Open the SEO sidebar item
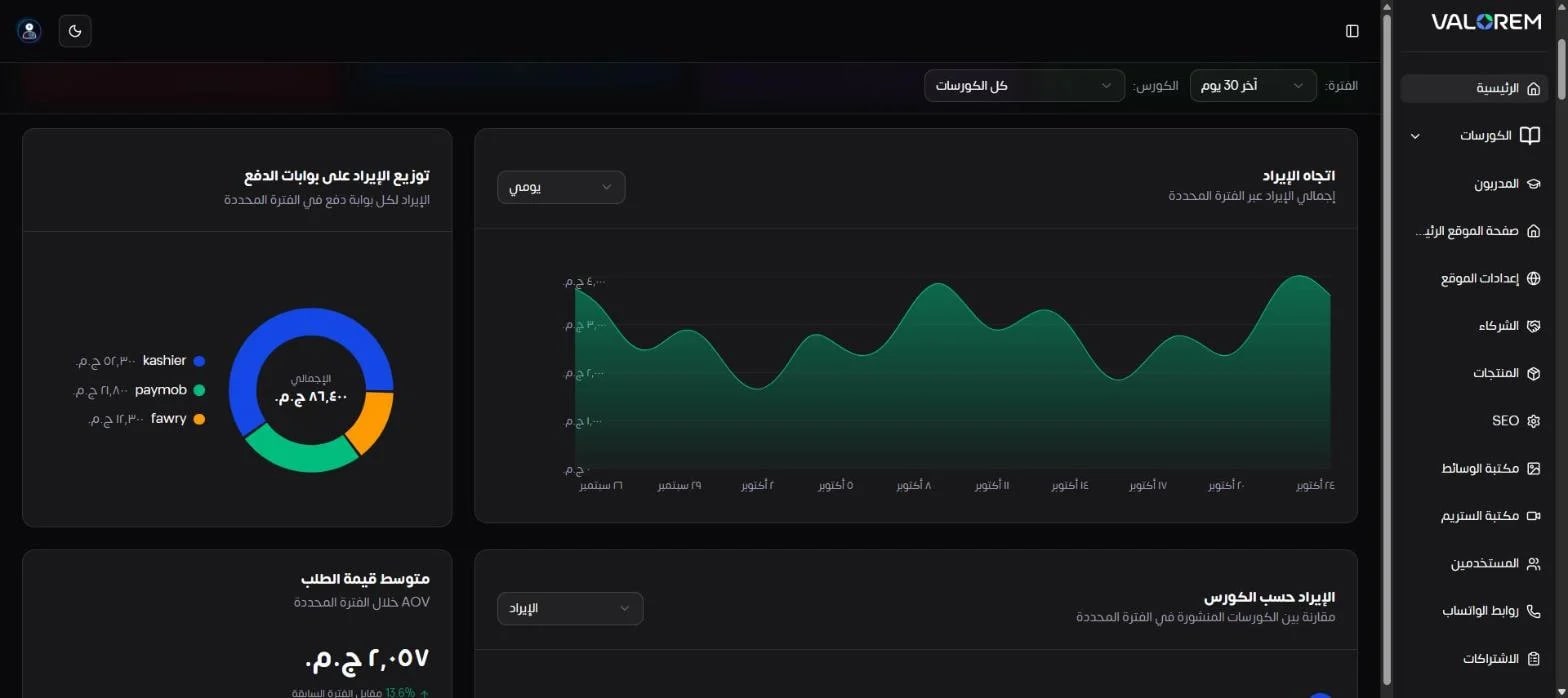 (1474, 421)
